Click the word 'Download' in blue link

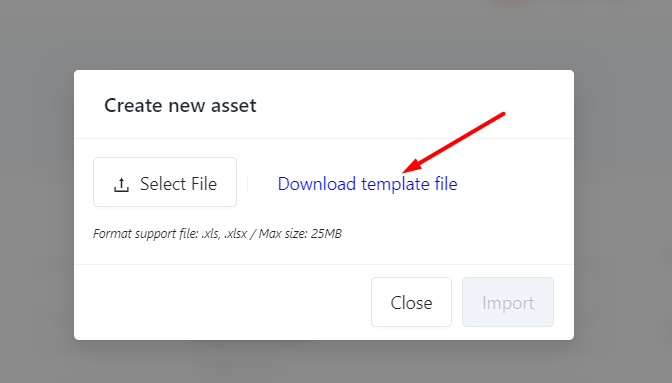pos(317,184)
